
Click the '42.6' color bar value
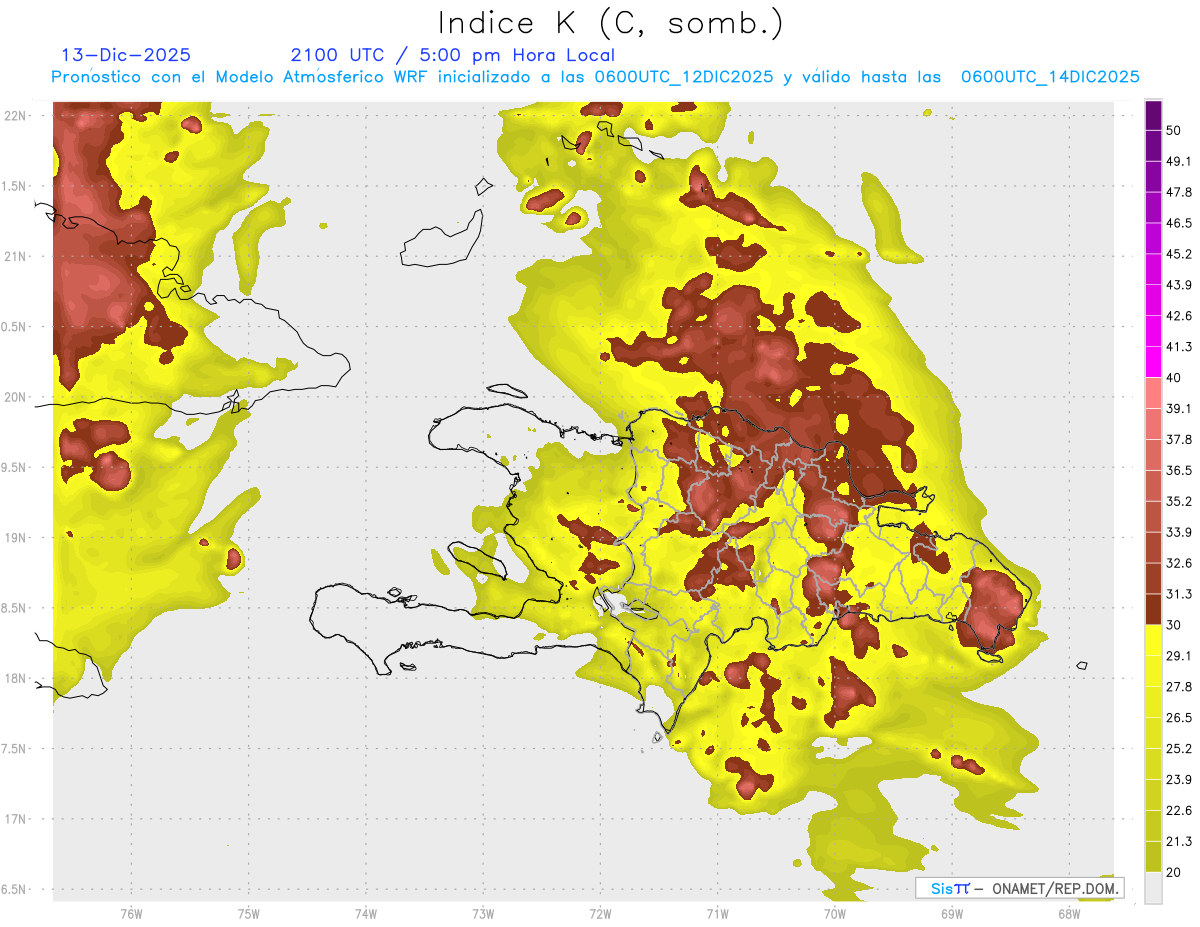[x=1179, y=316]
